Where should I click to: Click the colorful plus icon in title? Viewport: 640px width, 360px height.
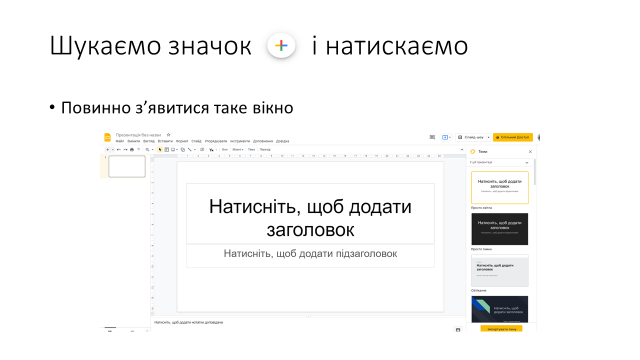(x=281, y=45)
